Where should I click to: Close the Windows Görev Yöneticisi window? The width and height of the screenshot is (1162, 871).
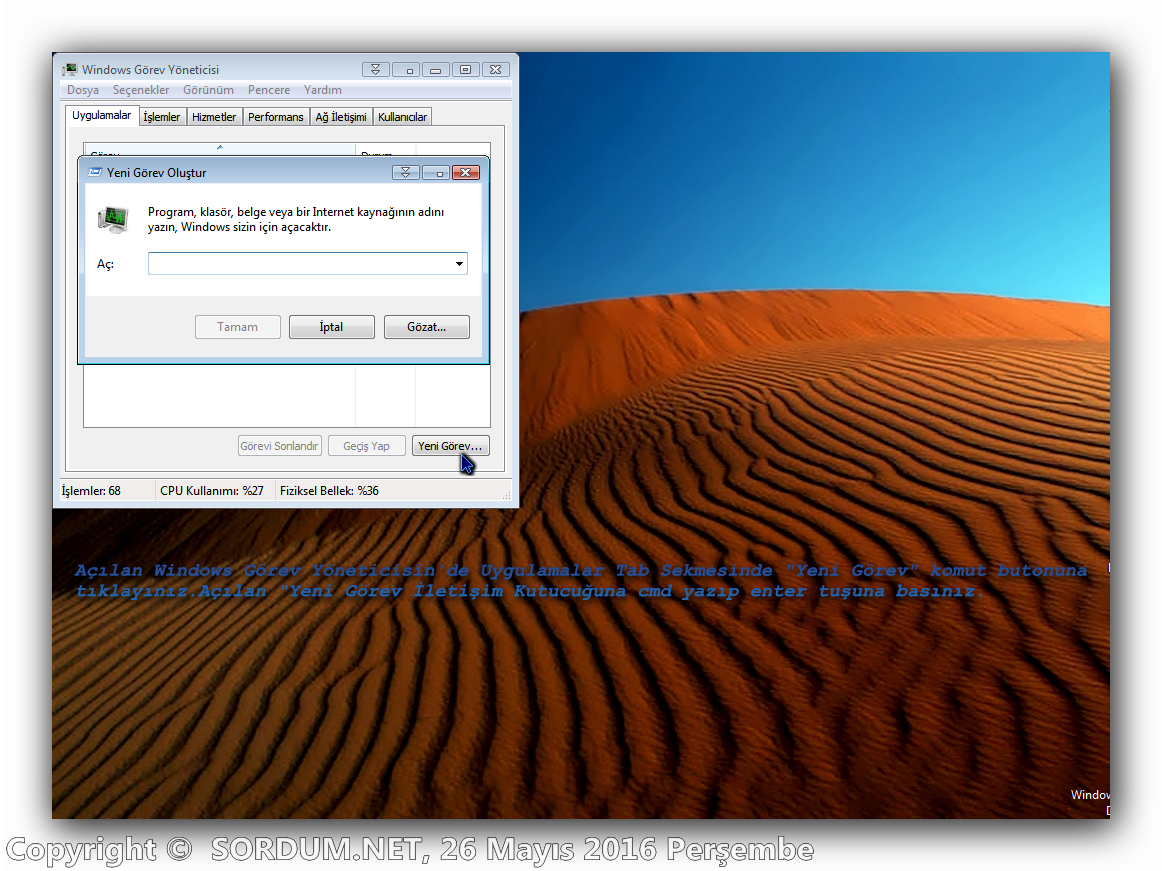(x=496, y=70)
